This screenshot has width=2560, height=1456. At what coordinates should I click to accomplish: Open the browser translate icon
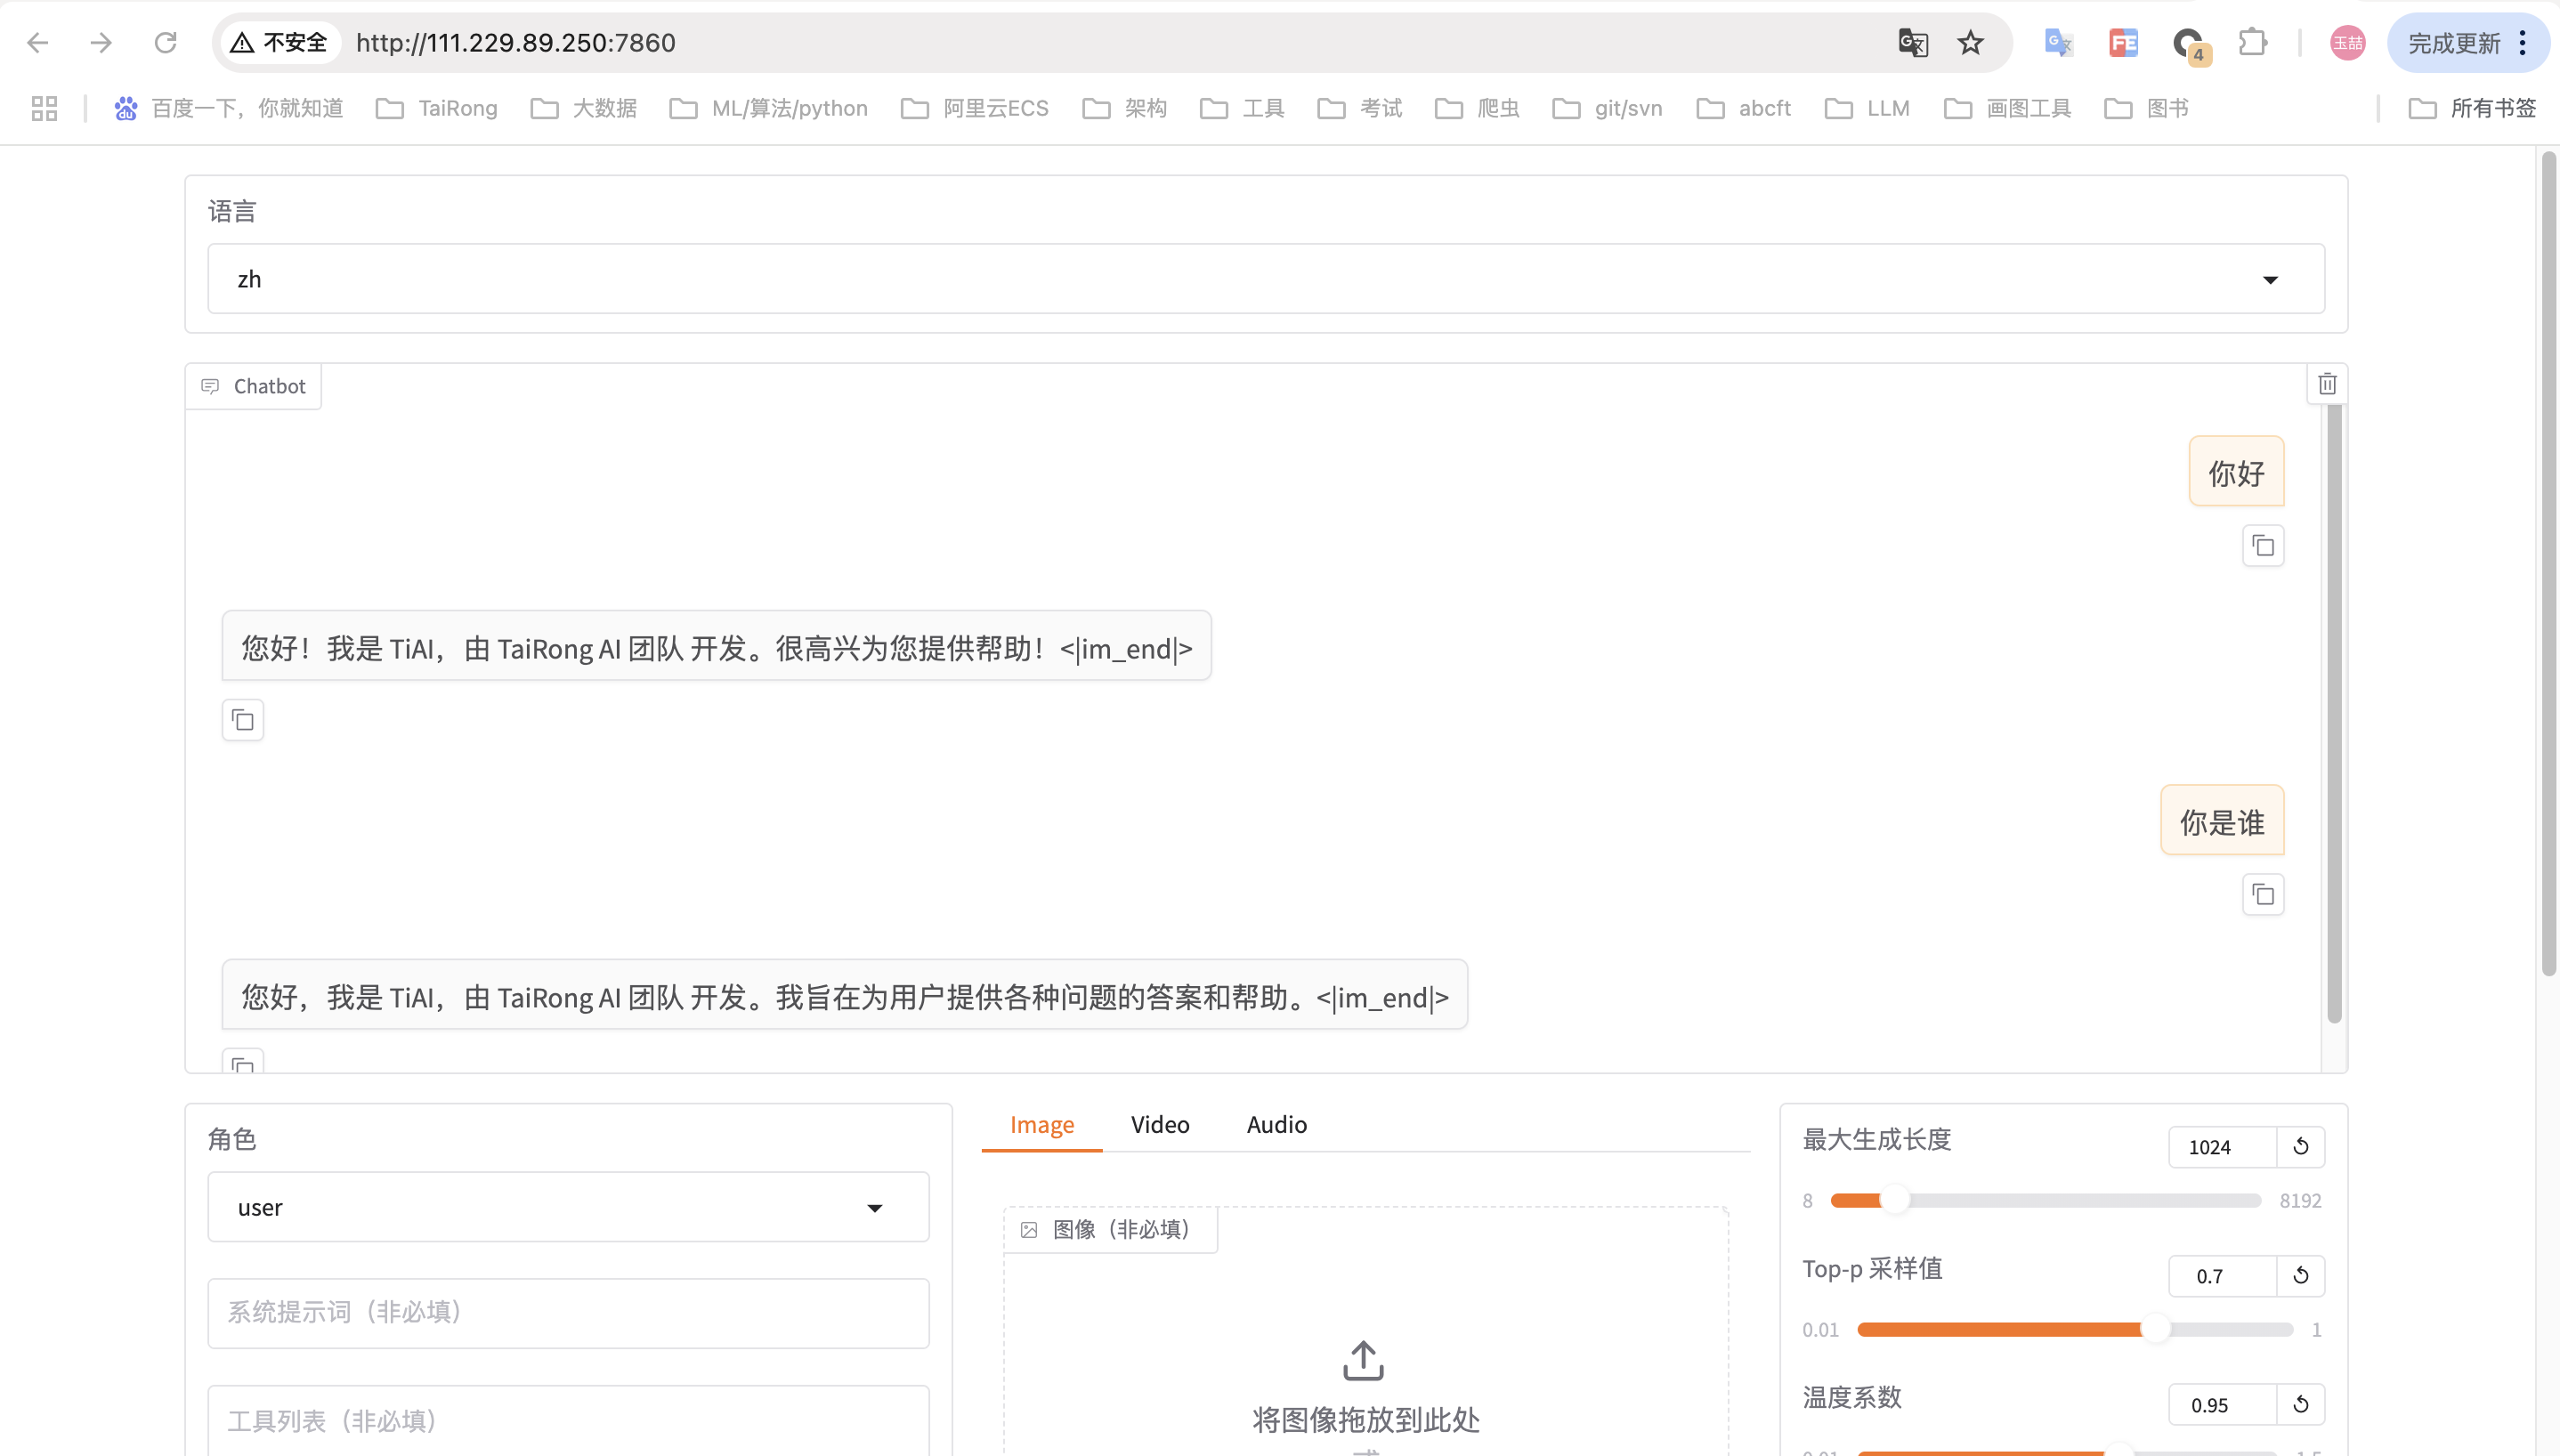tap(1912, 43)
